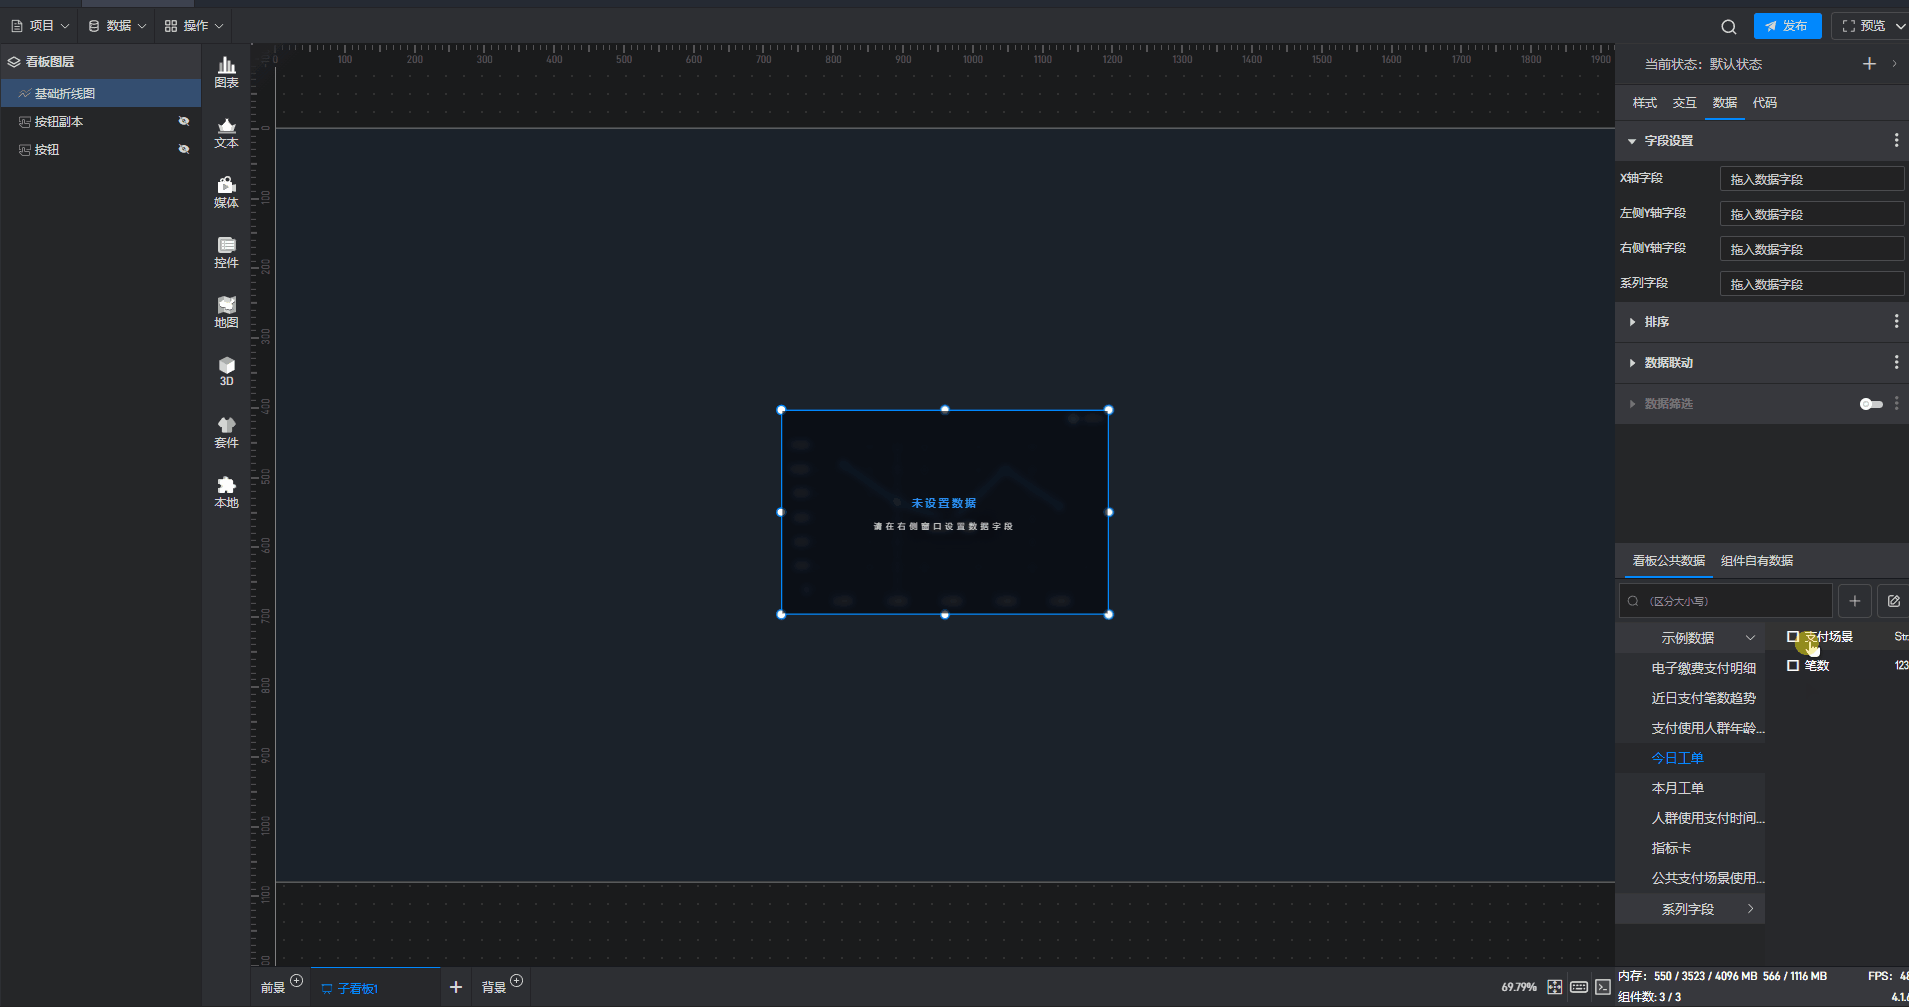Toggle visibility of 按钮副本 layer

[x=184, y=121]
